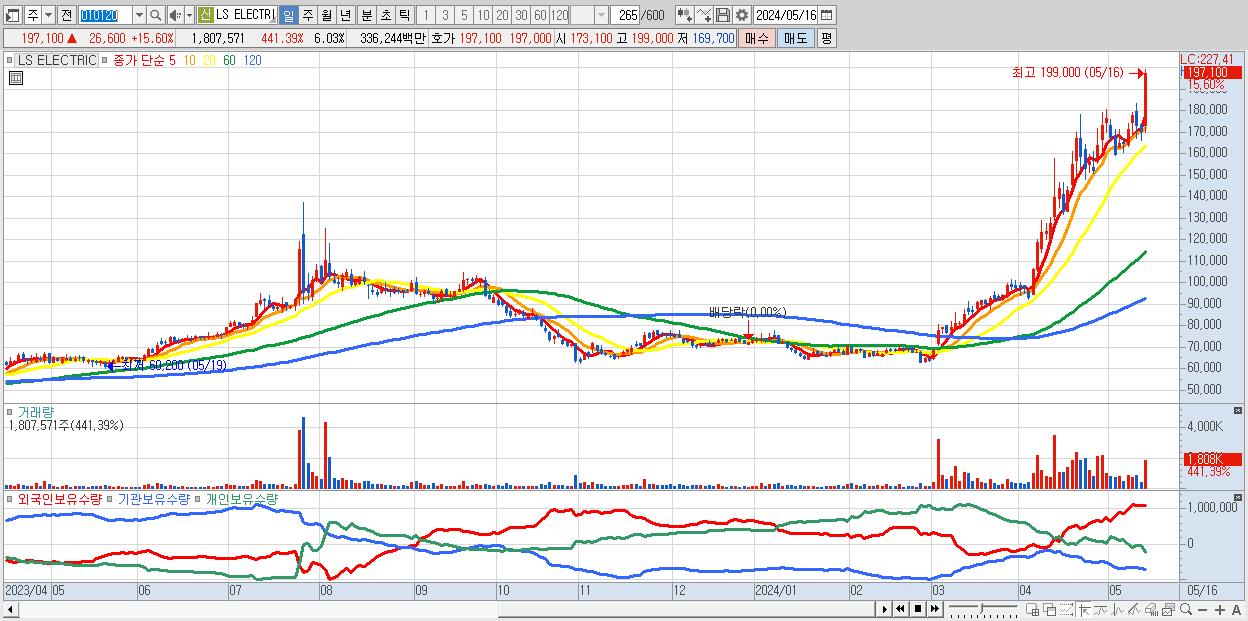Choose the 120 interval button

[559, 15]
